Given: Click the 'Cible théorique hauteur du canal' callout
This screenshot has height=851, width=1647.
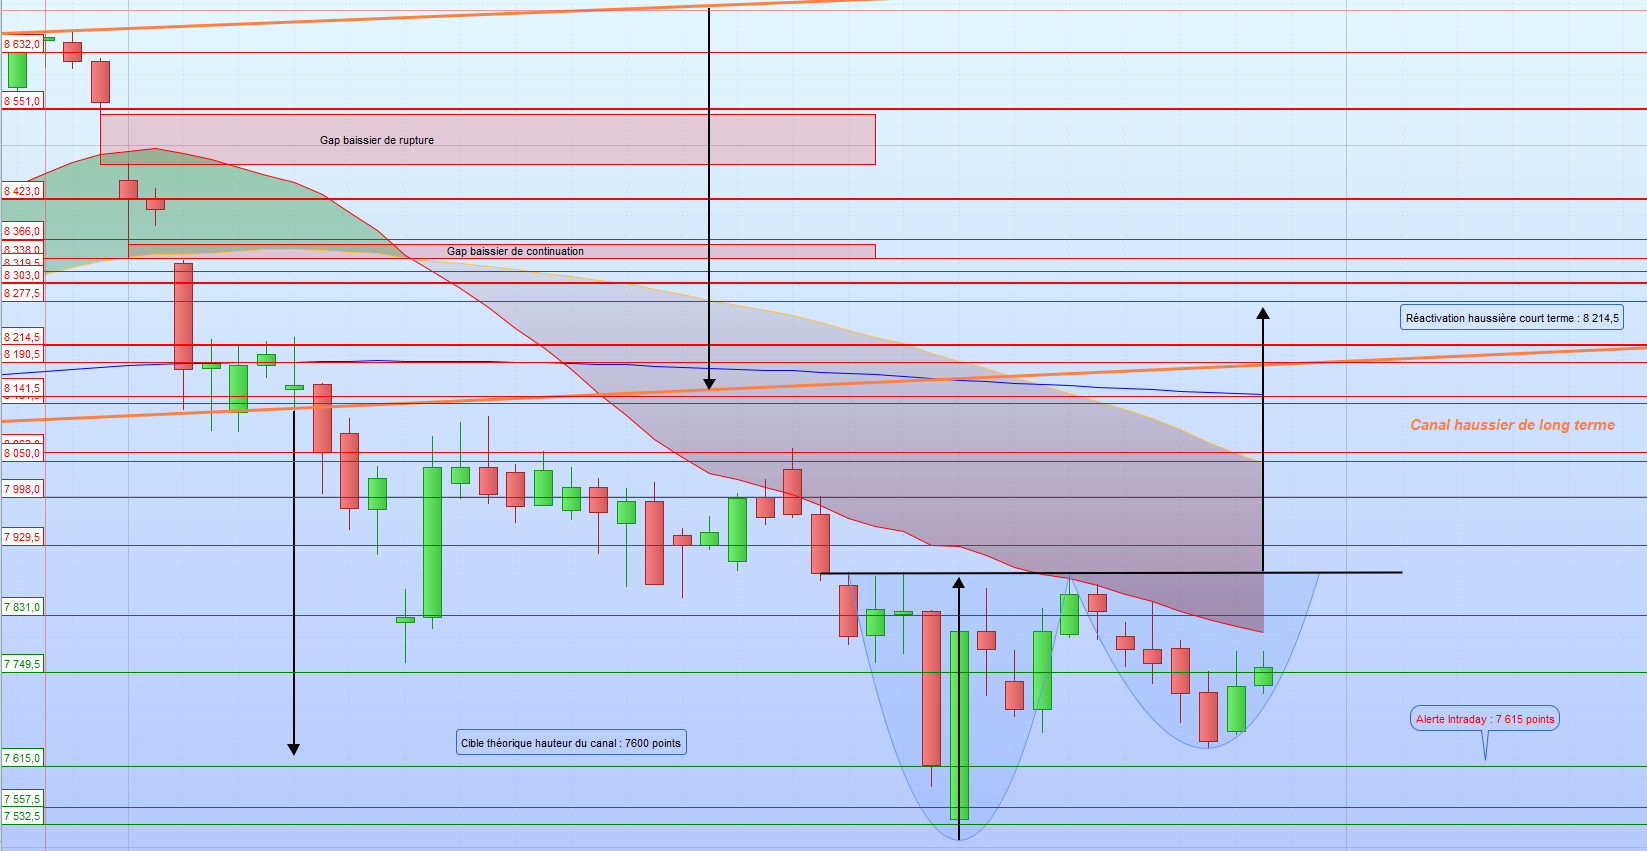Looking at the screenshot, I should click(x=570, y=743).
